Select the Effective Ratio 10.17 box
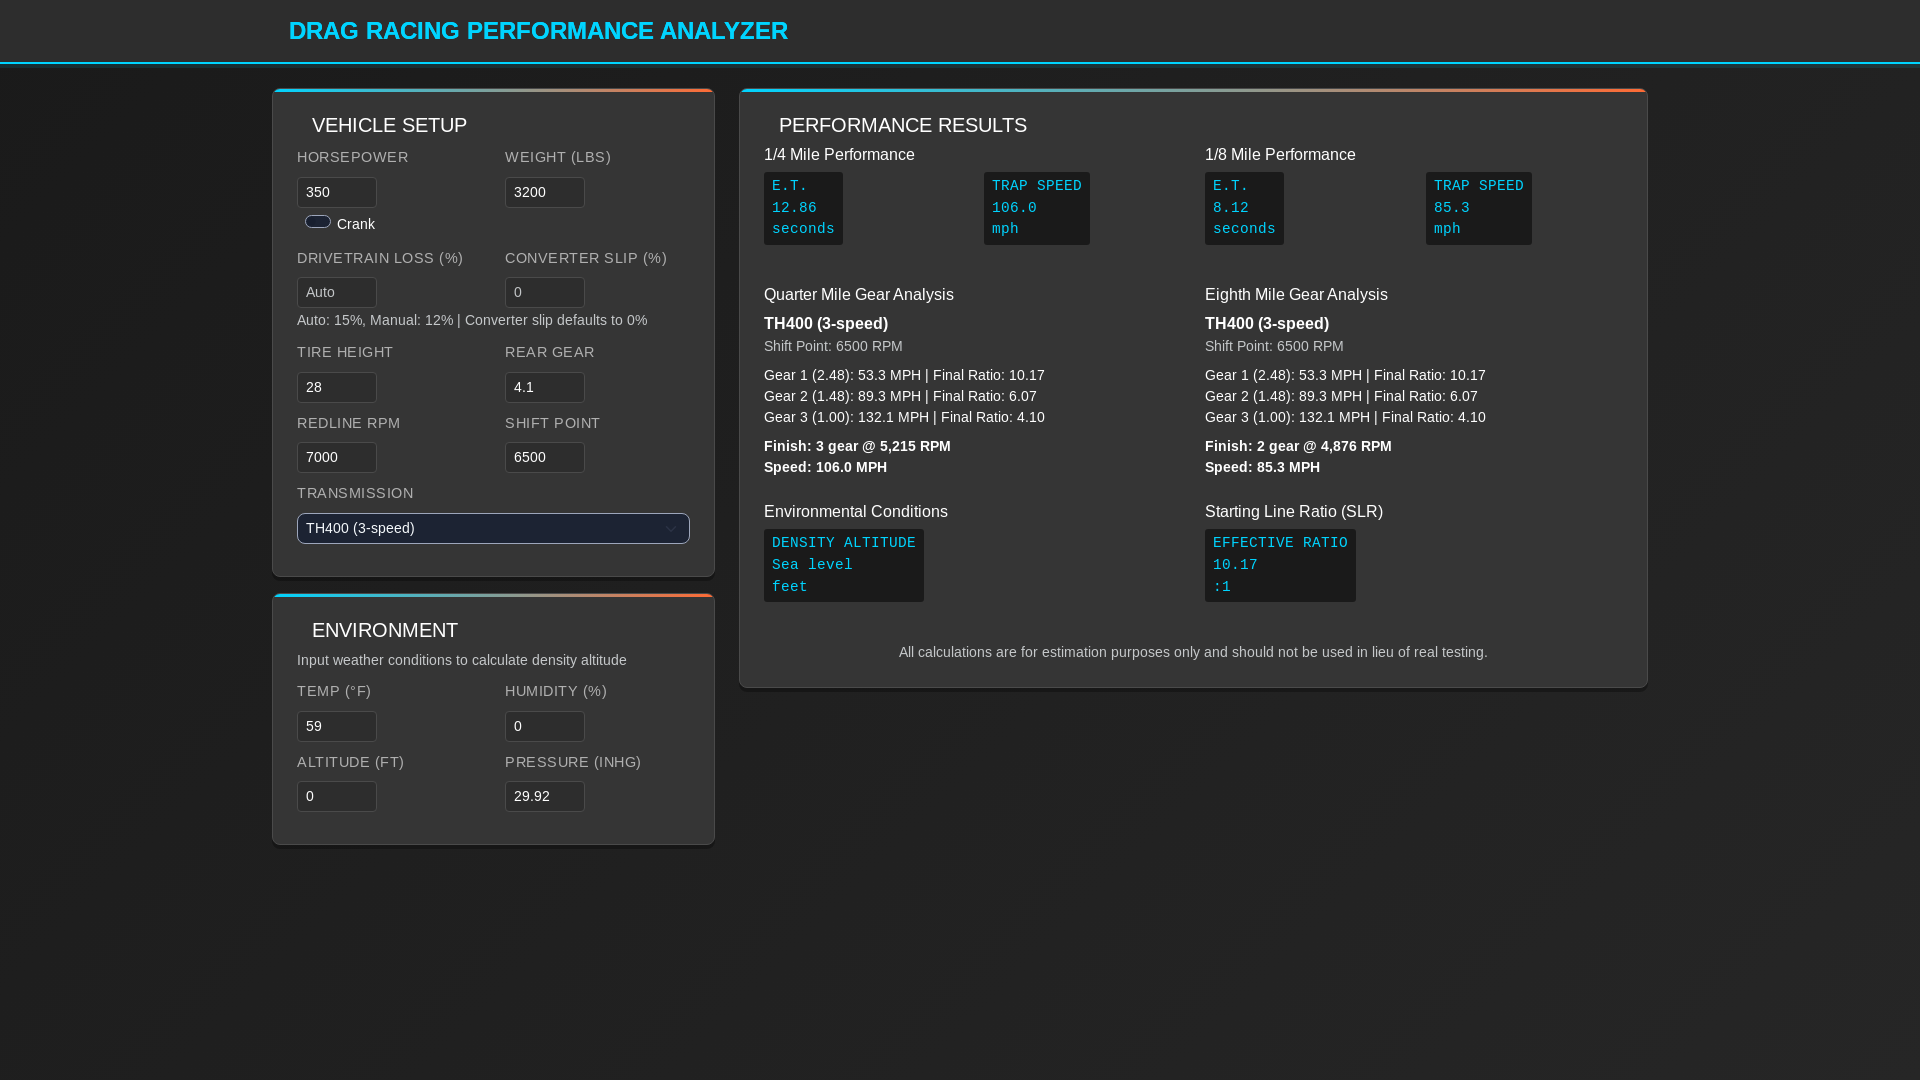The width and height of the screenshot is (1920, 1080). coord(1280,565)
